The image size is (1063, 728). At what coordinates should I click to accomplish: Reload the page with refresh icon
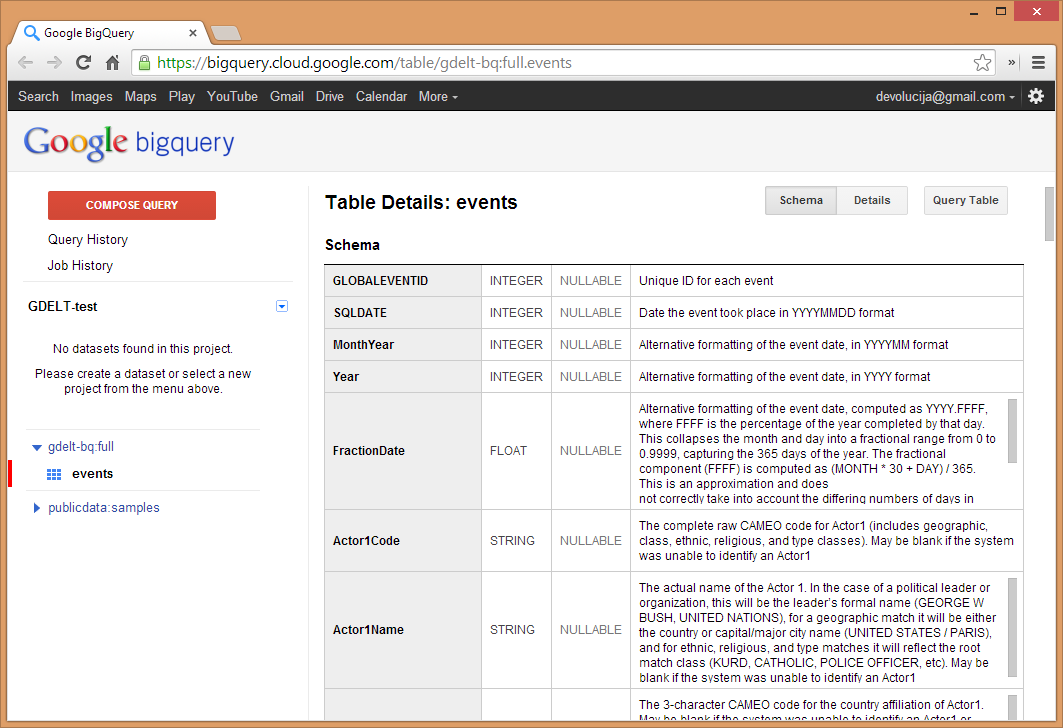[84, 62]
